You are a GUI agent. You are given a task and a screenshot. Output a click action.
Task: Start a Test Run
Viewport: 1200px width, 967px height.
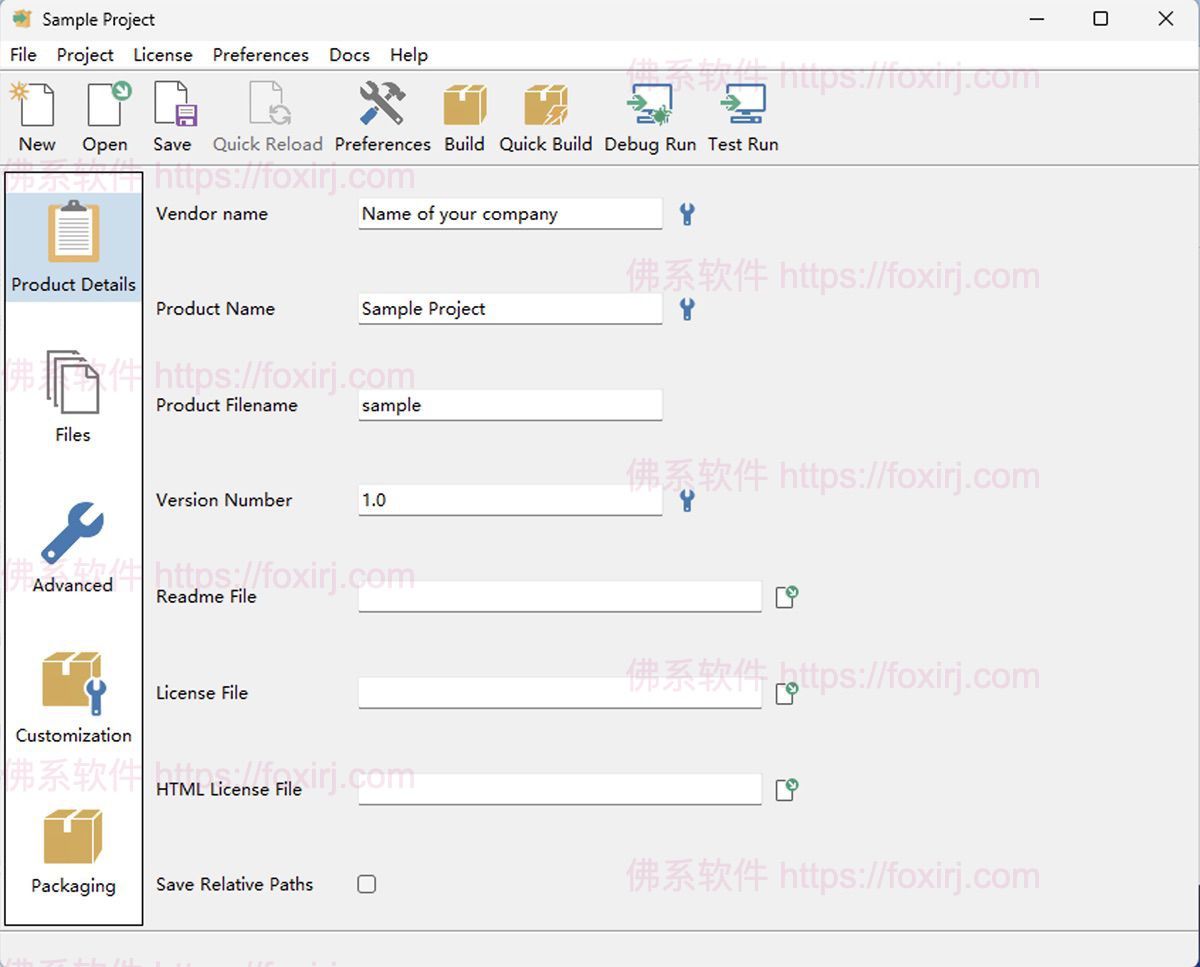coord(742,110)
